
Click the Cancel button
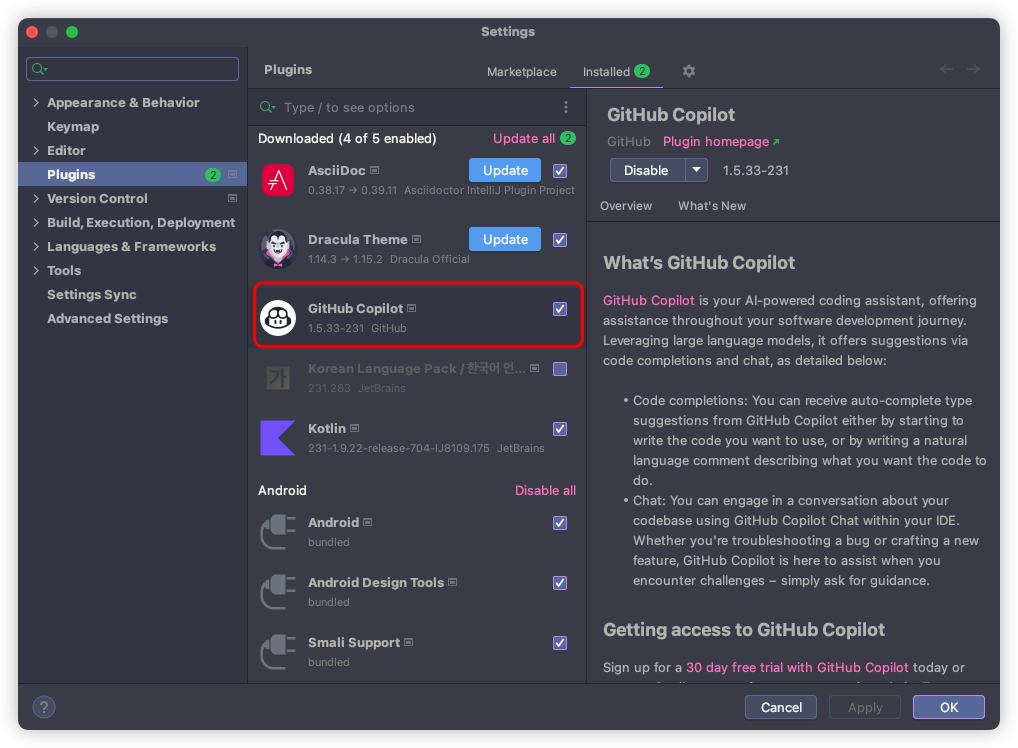781,707
